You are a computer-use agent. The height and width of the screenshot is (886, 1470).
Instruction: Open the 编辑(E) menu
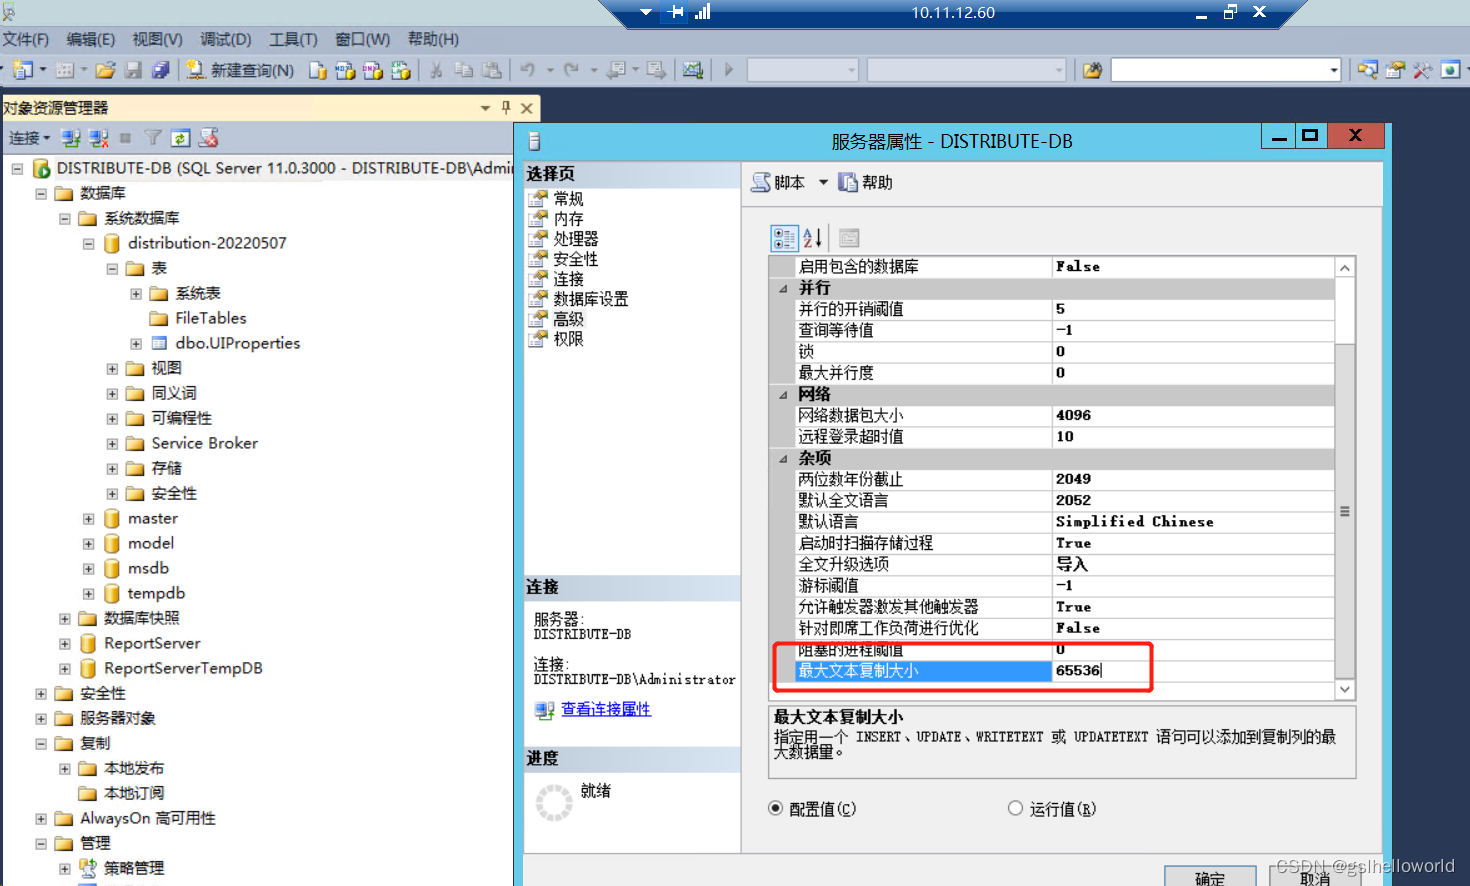coord(91,39)
